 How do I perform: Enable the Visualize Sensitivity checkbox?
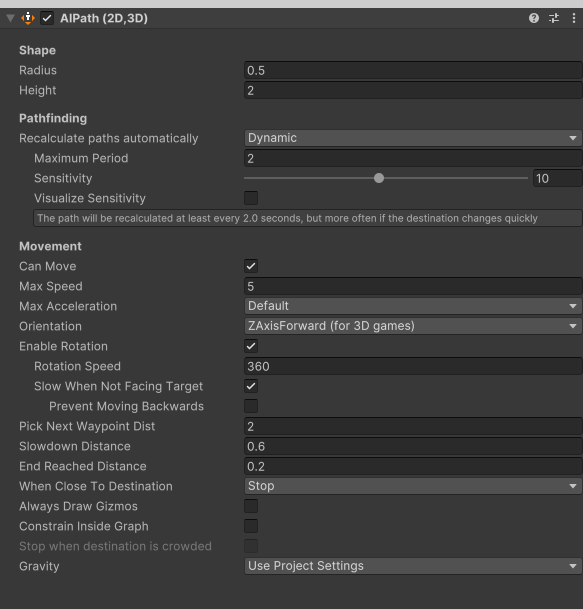251,198
